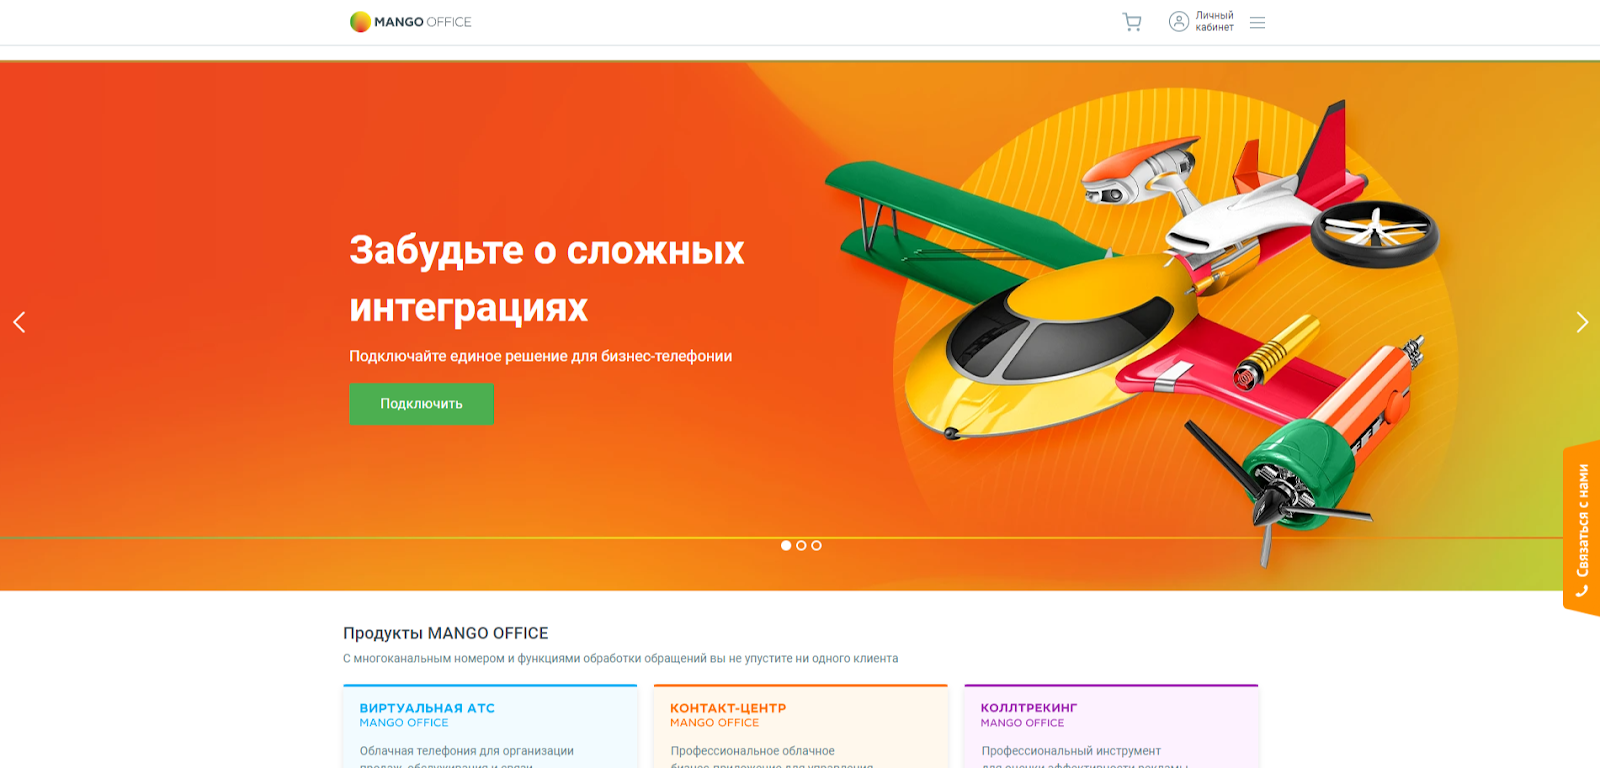
Task: Click the green Подключить button
Action: pyautogui.click(x=421, y=404)
